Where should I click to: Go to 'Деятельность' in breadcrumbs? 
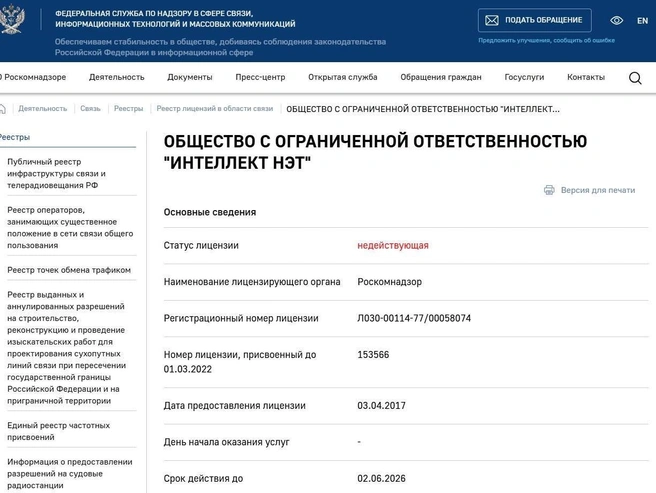click(42, 109)
